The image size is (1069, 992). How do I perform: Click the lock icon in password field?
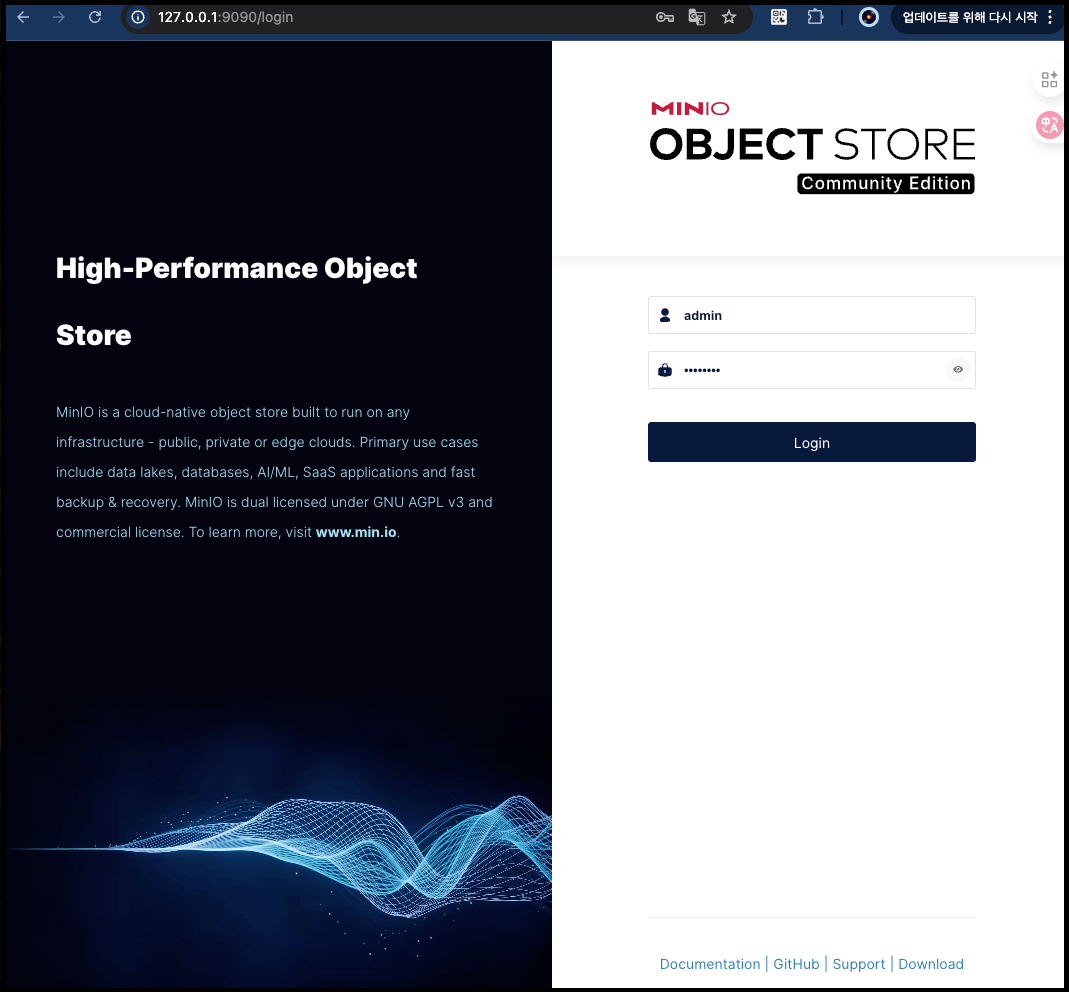(x=665, y=370)
